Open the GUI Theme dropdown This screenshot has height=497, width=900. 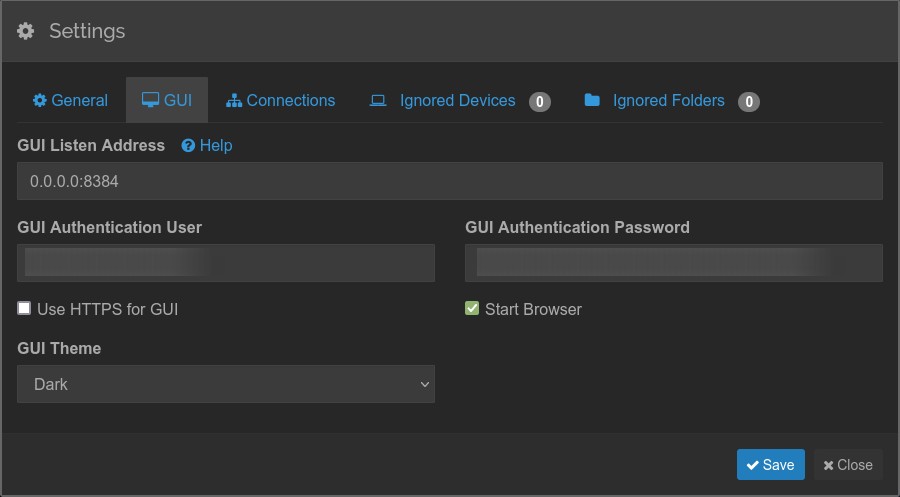[x=225, y=384]
